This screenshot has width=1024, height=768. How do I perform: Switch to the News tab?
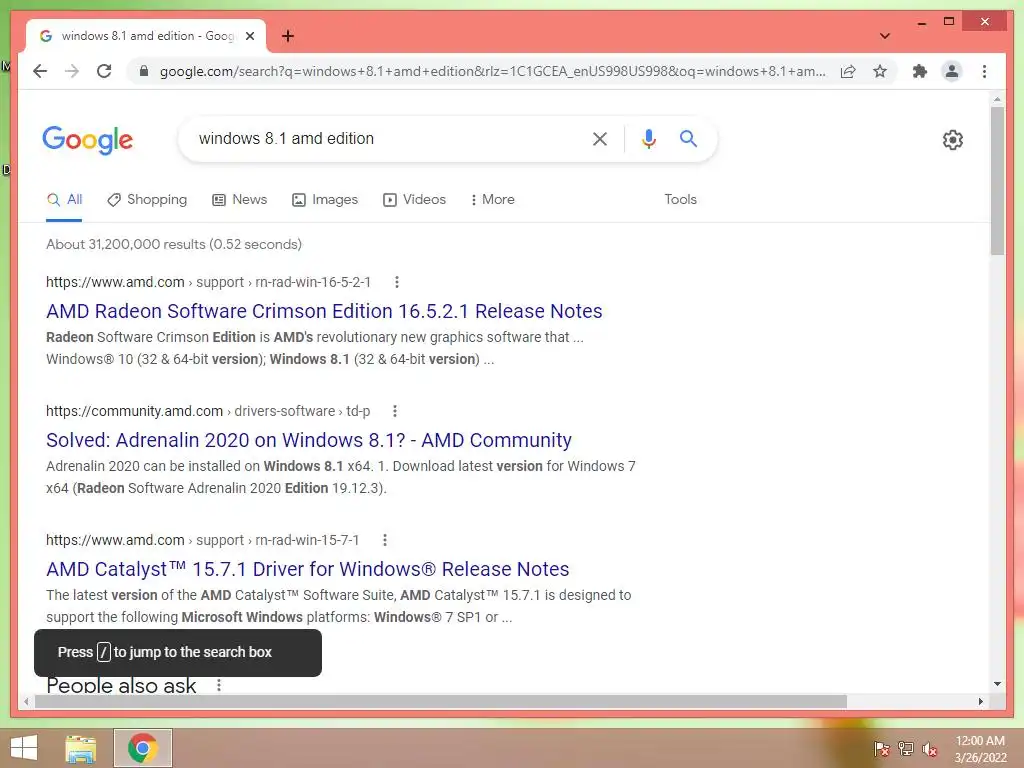coord(240,200)
